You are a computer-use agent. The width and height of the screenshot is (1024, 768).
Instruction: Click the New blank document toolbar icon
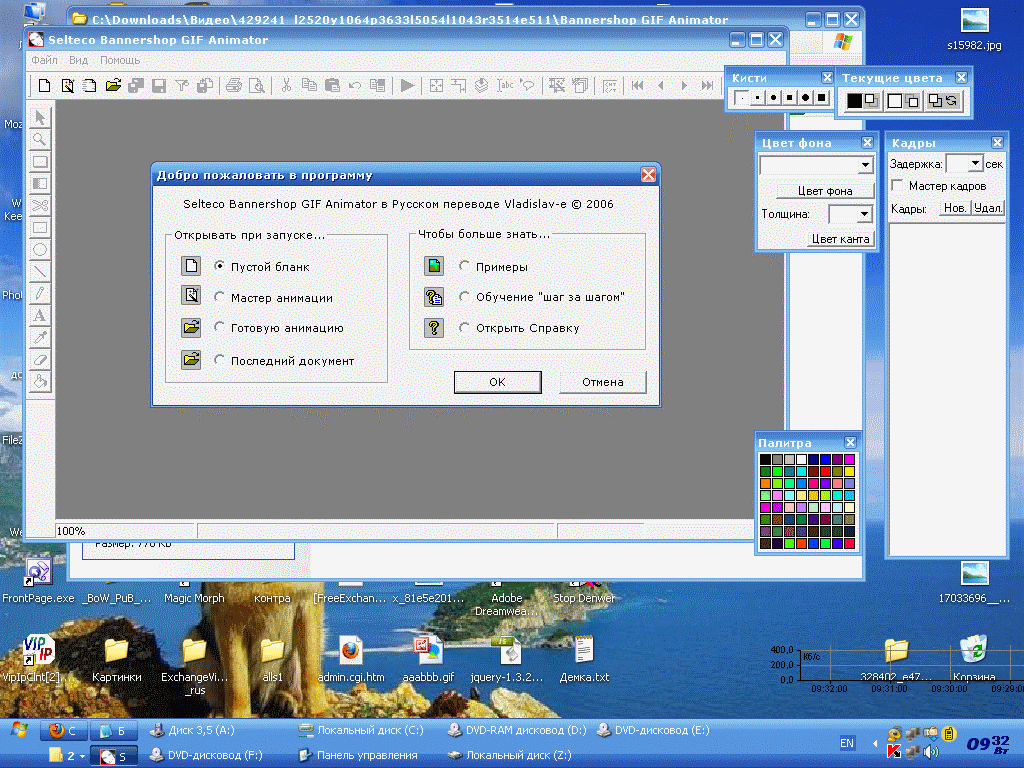[45, 86]
